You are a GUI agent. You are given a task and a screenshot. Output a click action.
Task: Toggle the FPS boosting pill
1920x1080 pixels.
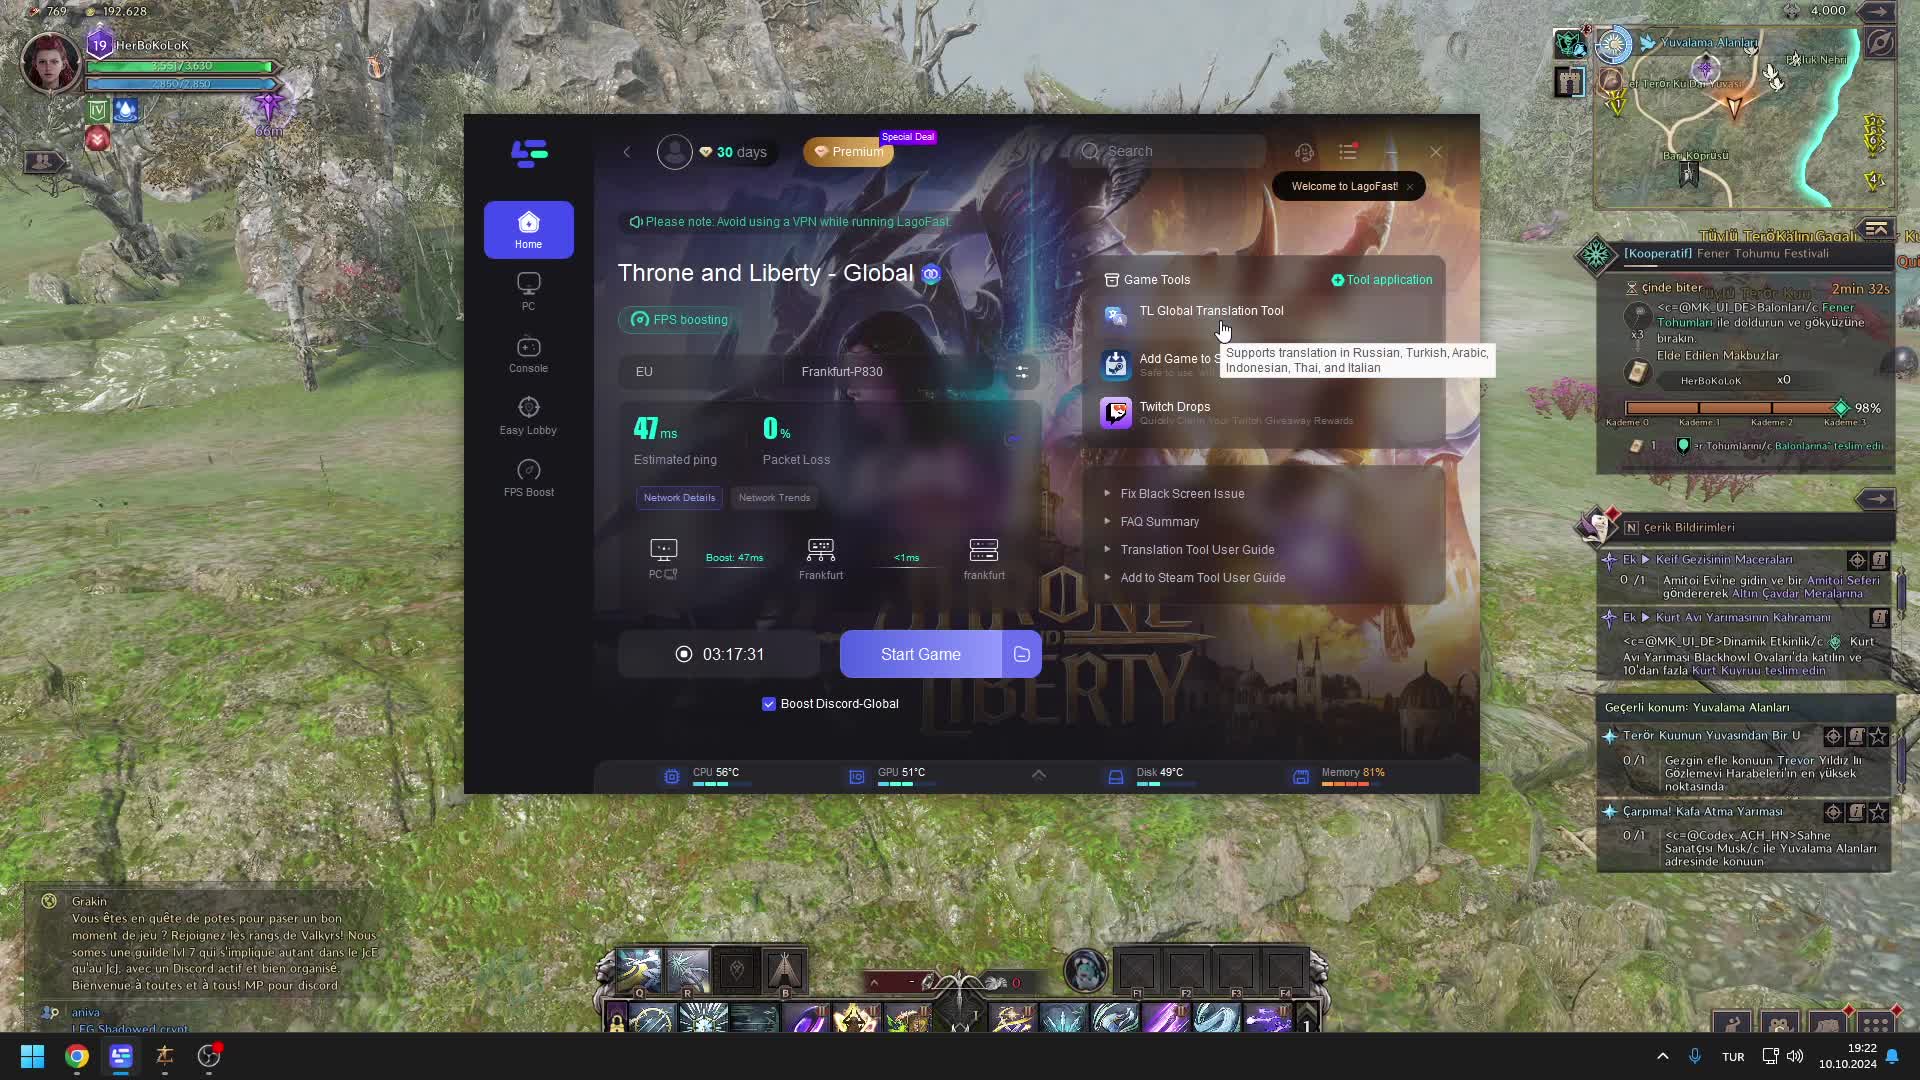tap(680, 320)
